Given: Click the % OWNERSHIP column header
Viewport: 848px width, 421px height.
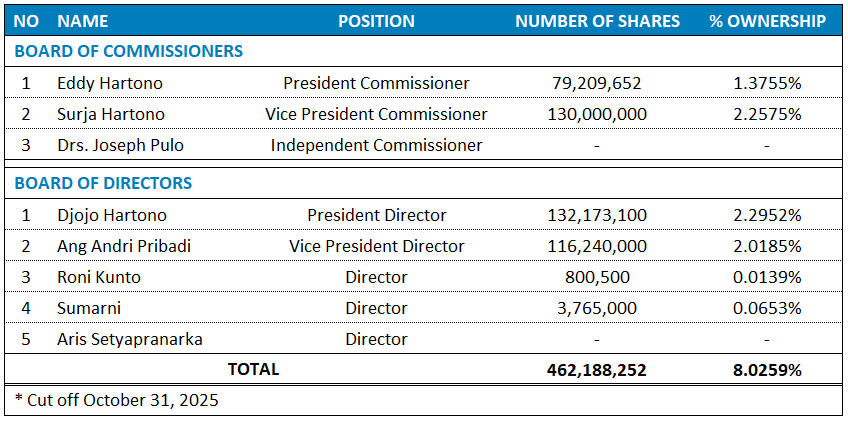Looking at the screenshot, I should pyautogui.click(x=767, y=21).
